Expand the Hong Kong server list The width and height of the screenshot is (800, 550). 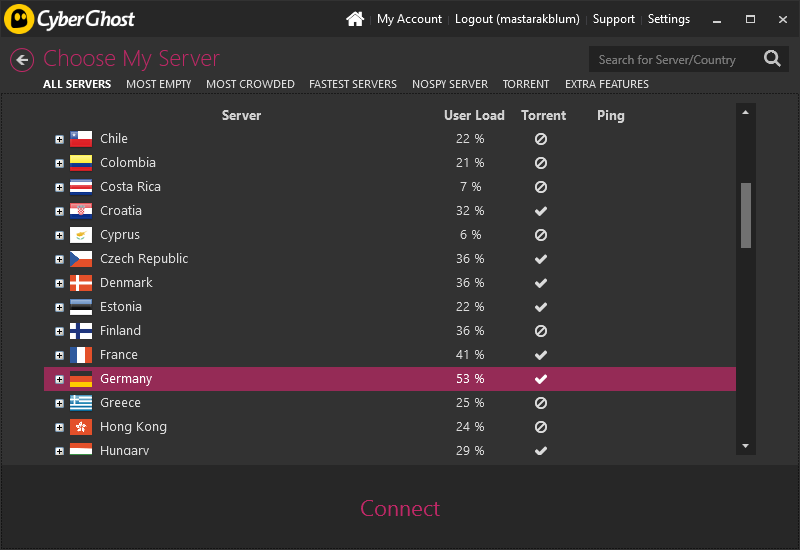(x=59, y=427)
